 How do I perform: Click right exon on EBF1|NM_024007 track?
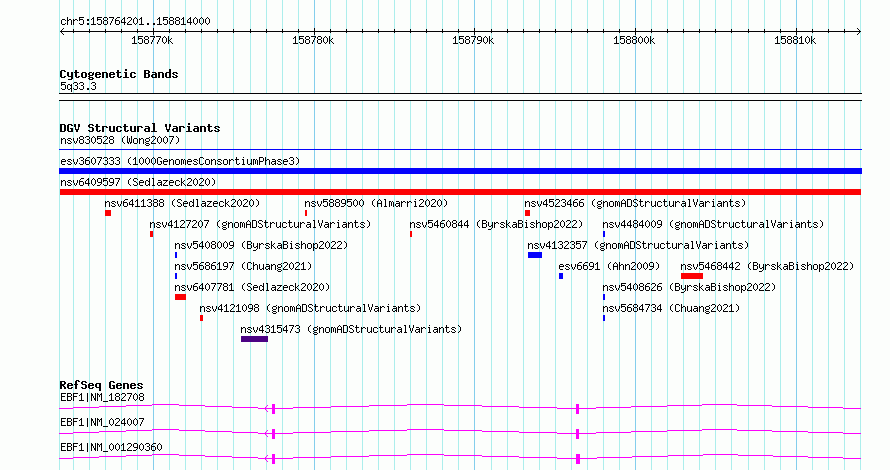pyautogui.click(x=577, y=434)
